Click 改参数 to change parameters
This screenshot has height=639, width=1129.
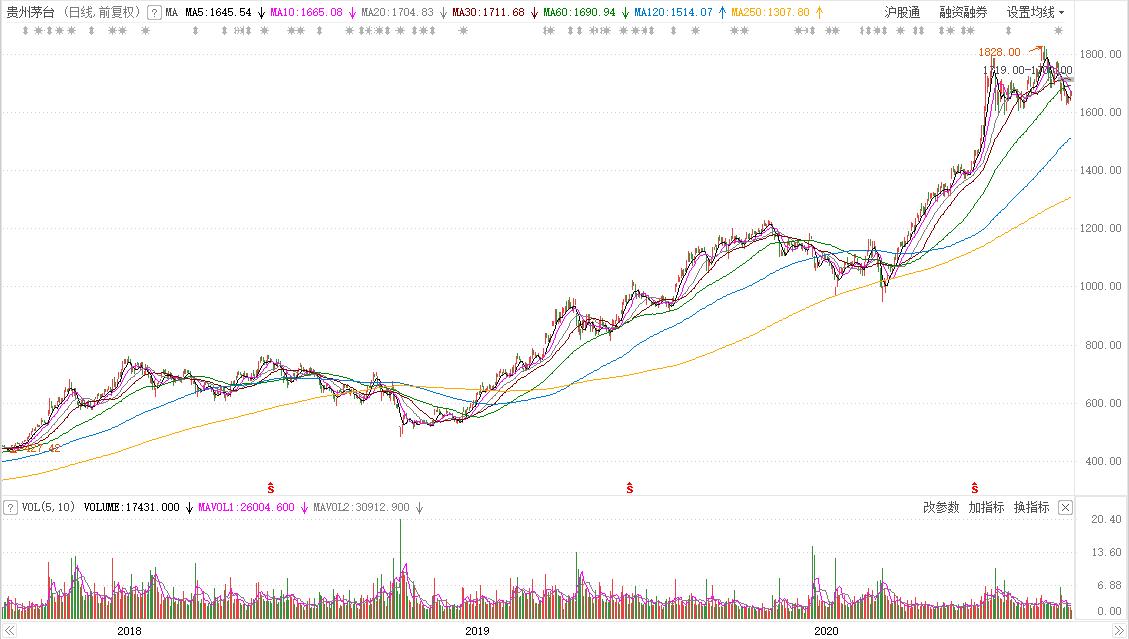(x=941, y=507)
